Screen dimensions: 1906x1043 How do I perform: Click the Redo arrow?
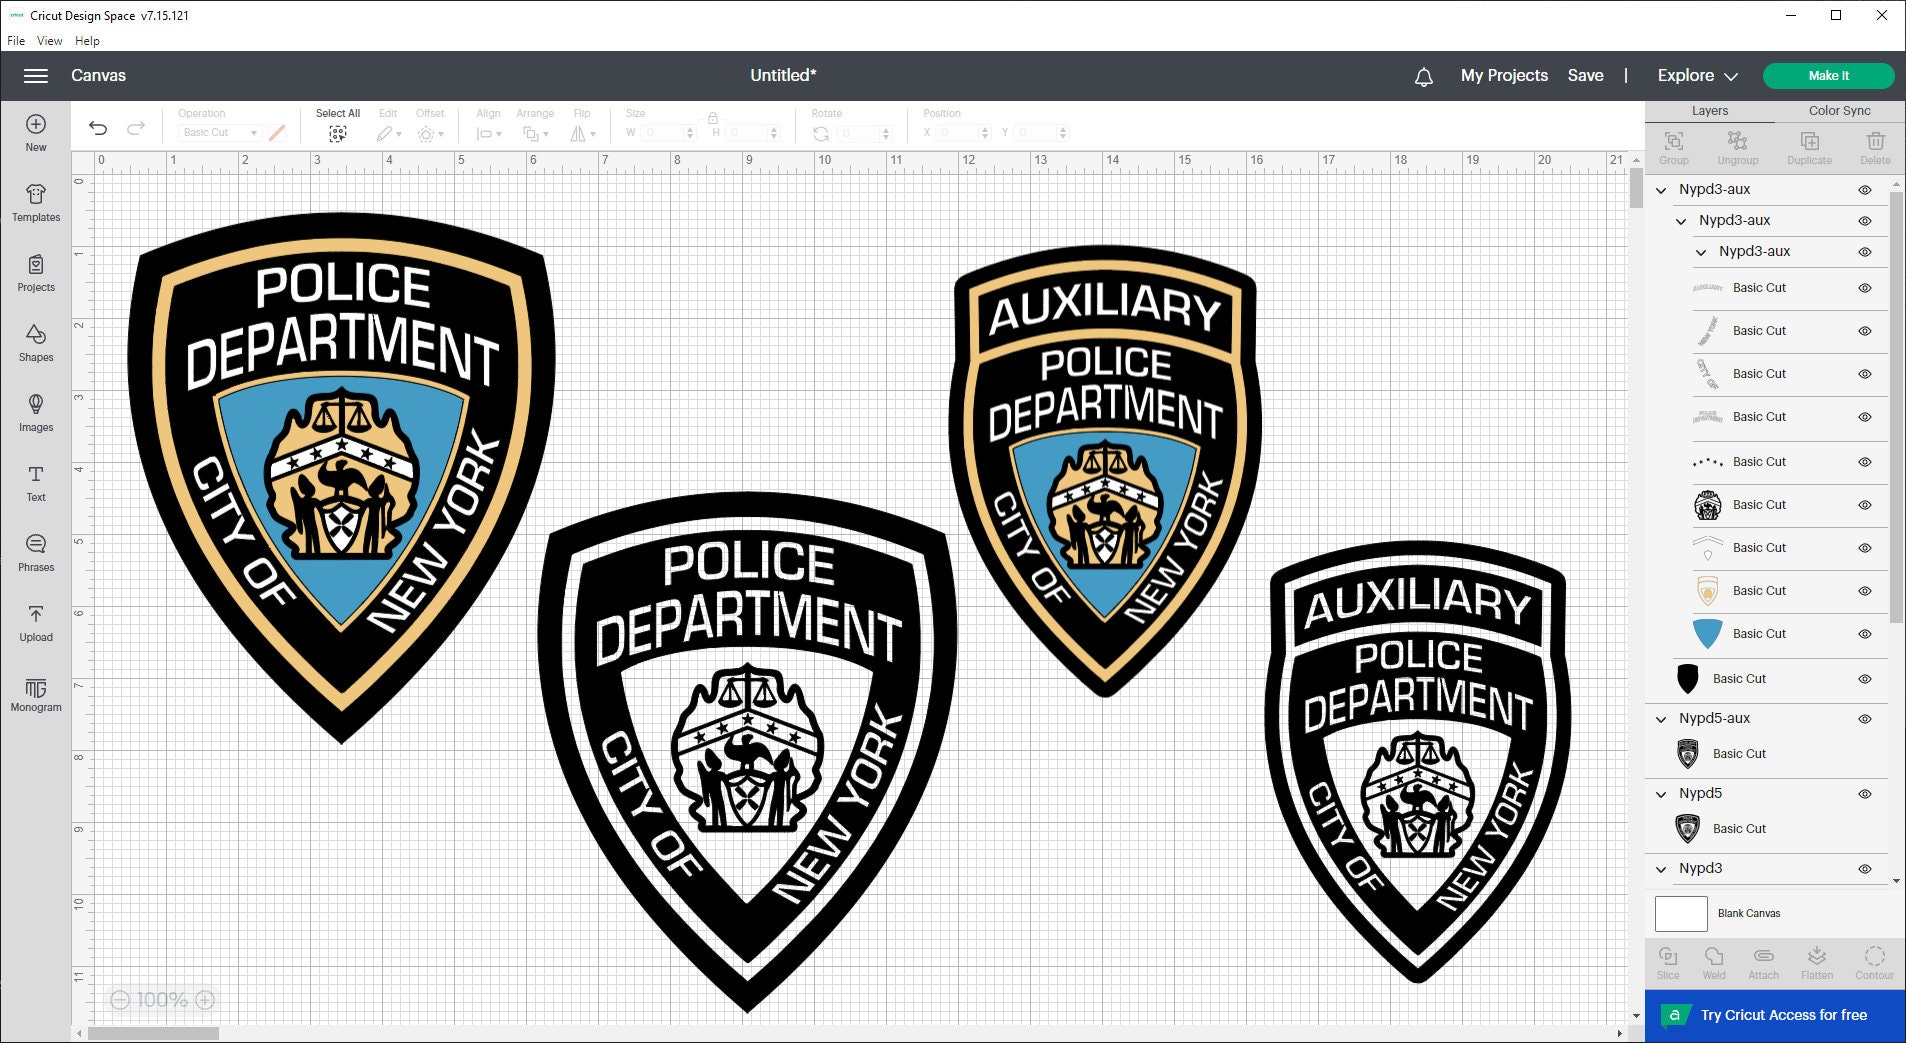pyautogui.click(x=136, y=128)
